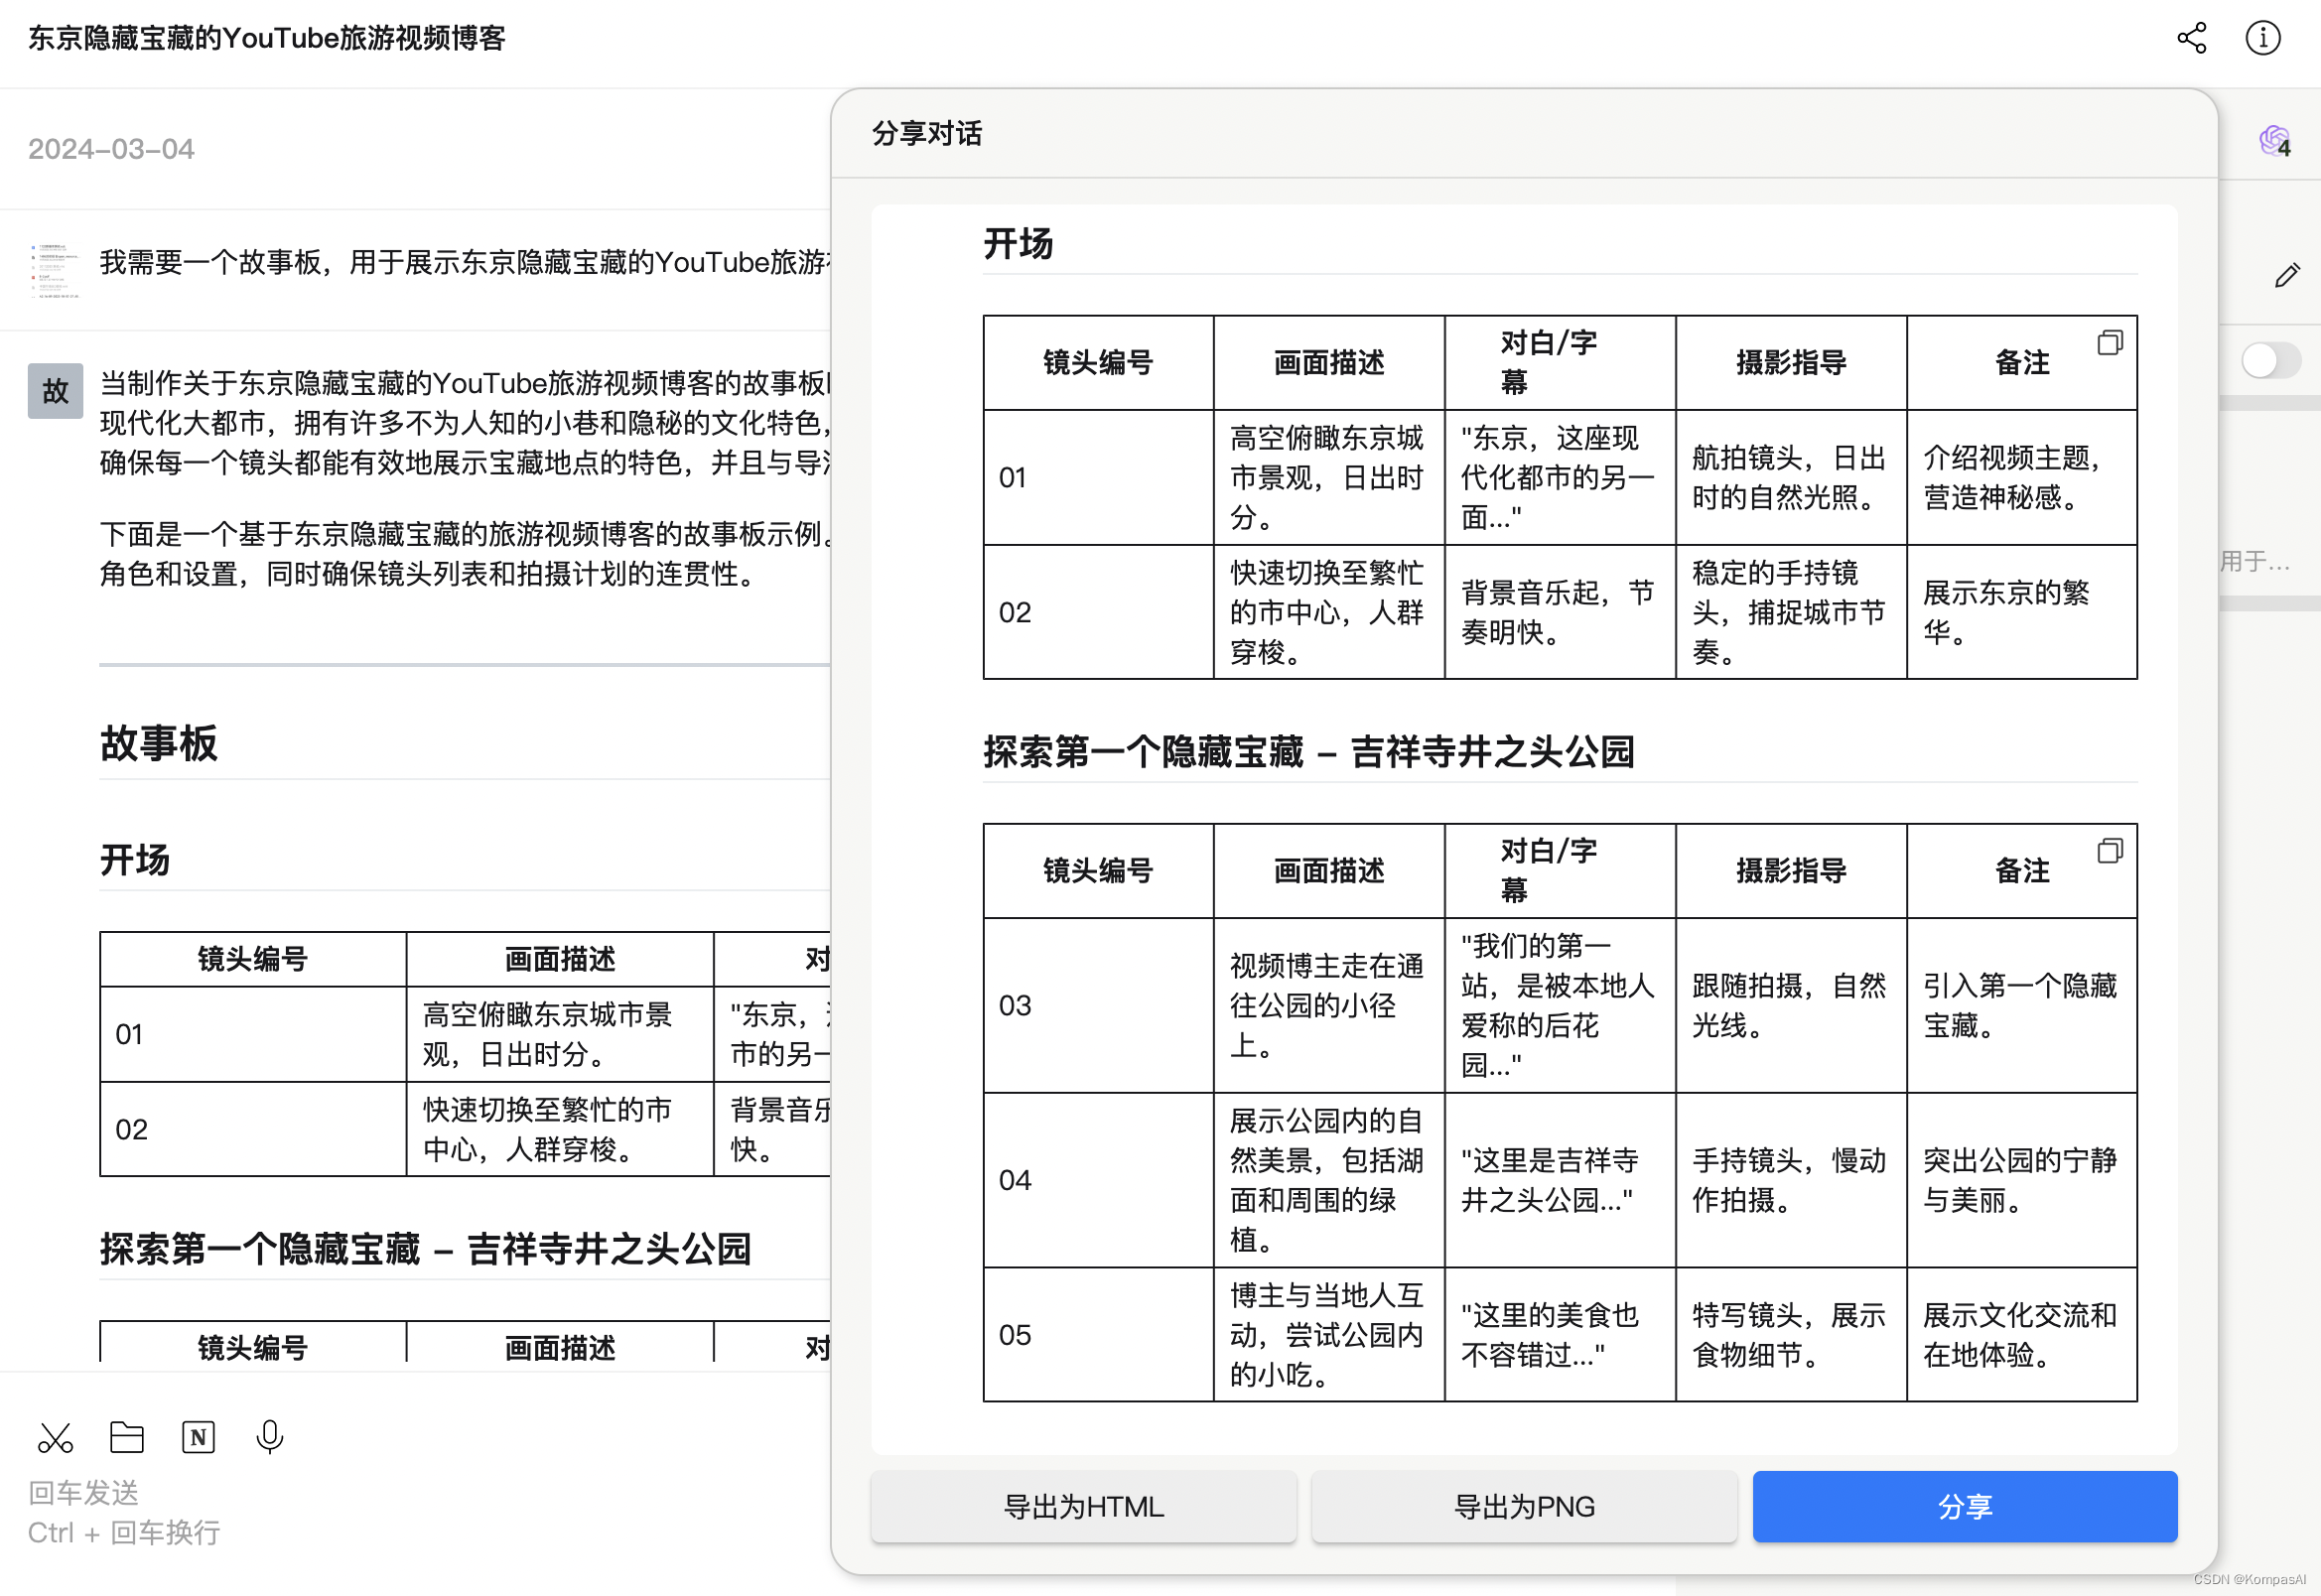The image size is (2321, 1596).
Task: Click 导出为PNG button
Action: pos(1523,1506)
